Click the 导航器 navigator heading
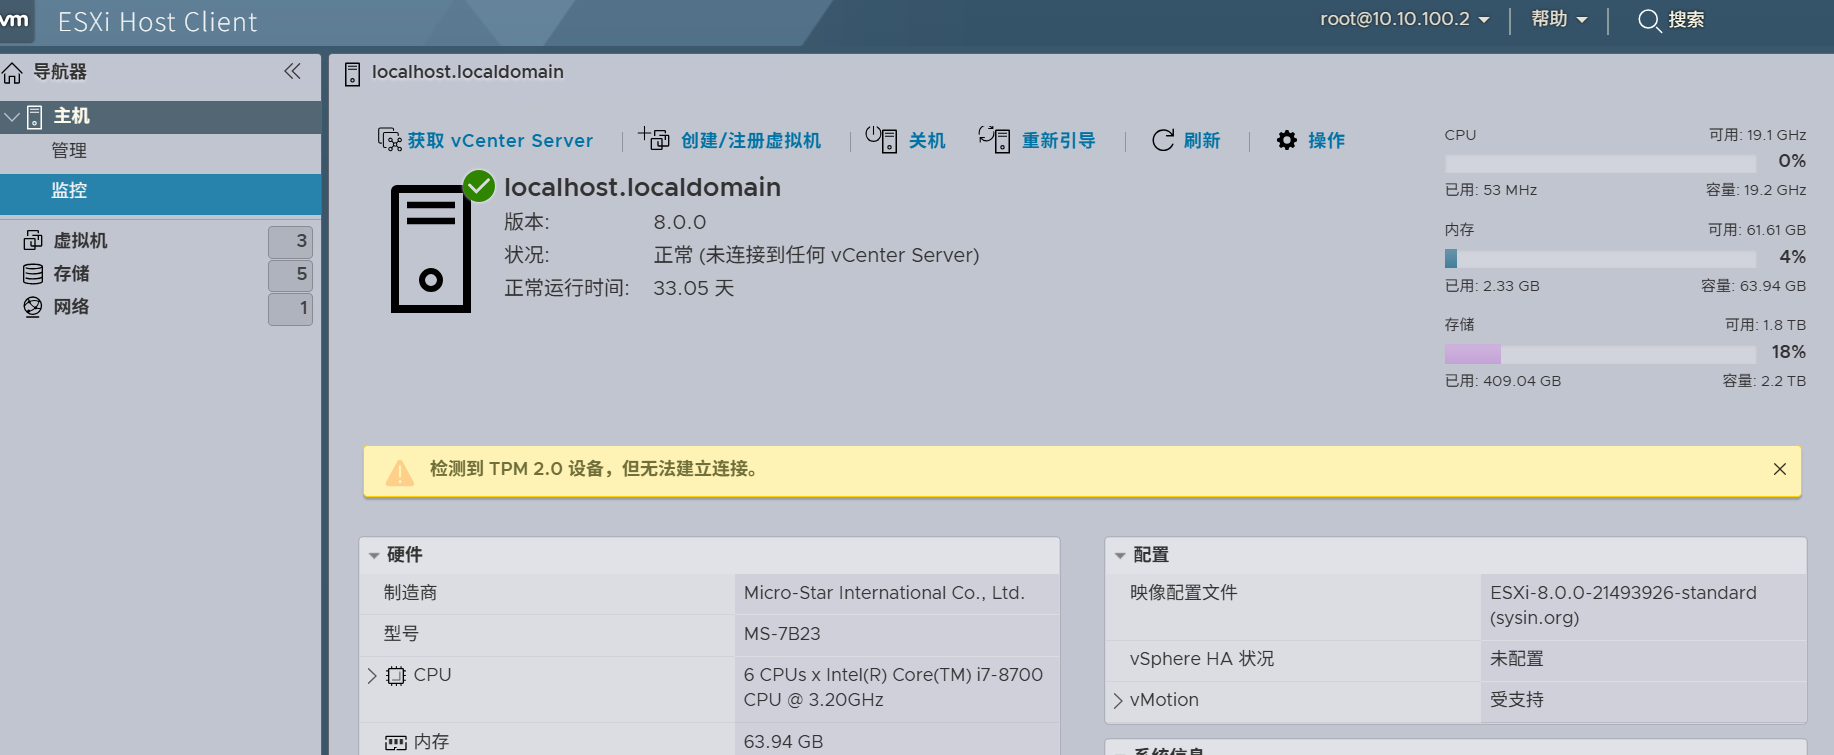This screenshot has height=755, width=1834. point(60,72)
